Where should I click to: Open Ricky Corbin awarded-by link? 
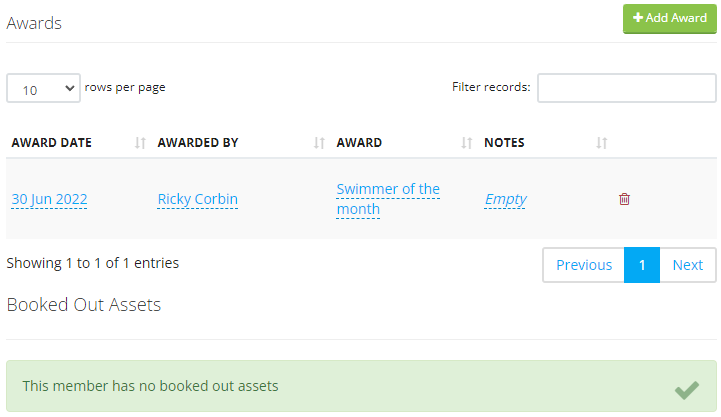click(x=197, y=199)
